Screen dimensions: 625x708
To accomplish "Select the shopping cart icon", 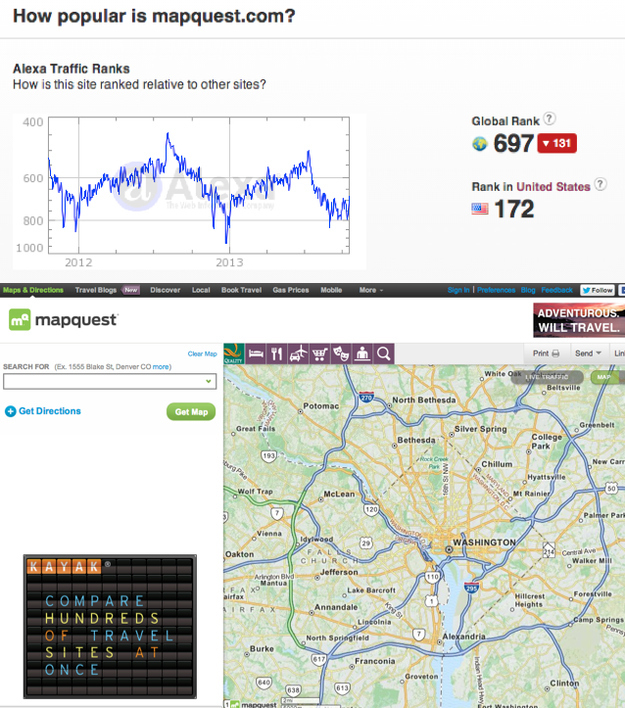I will 320,354.
